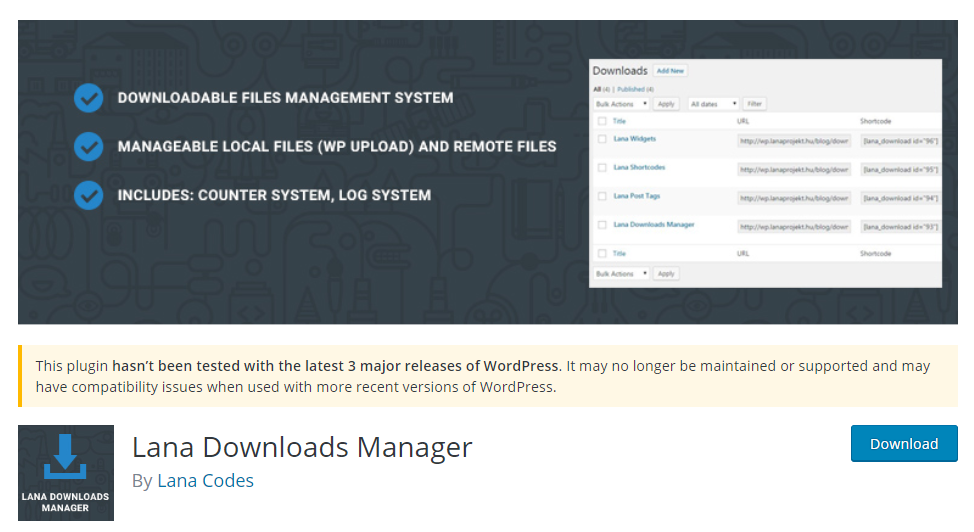974x532 pixels.
Task: Click Add New next to Downloads heading
Action: (x=670, y=71)
